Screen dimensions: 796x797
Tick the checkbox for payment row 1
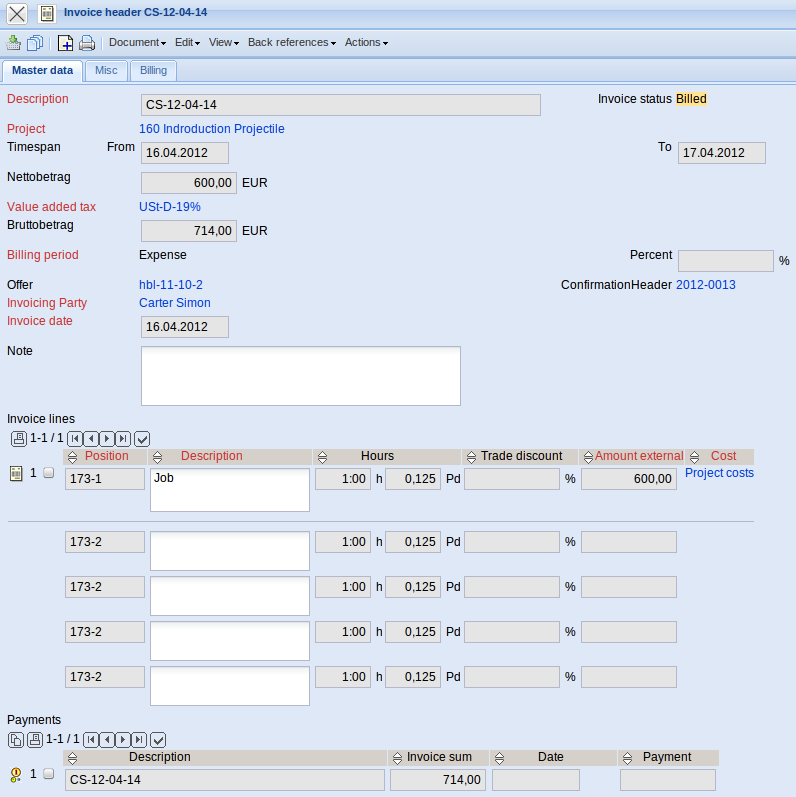point(49,774)
